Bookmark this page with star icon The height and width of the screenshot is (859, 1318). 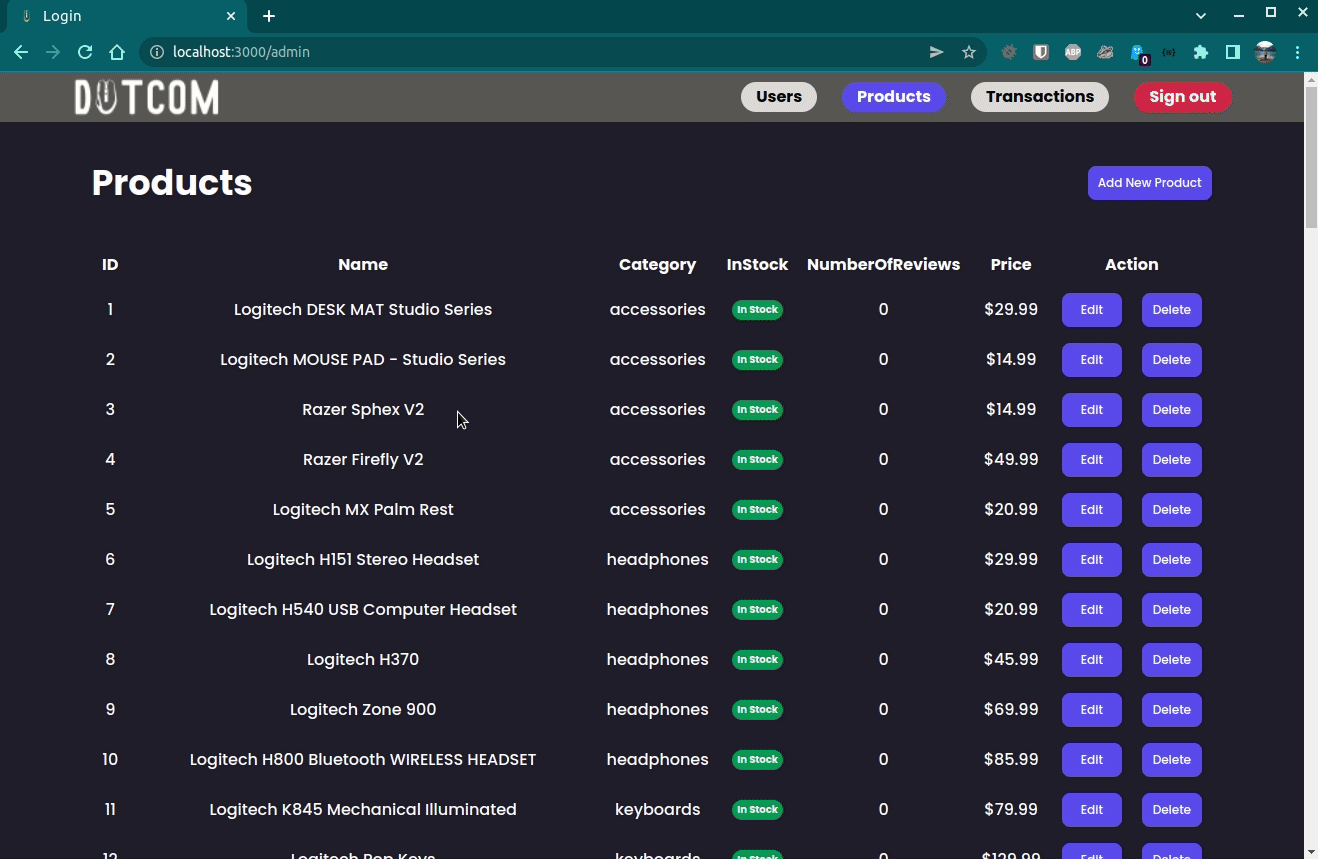pyautogui.click(x=969, y=52)
